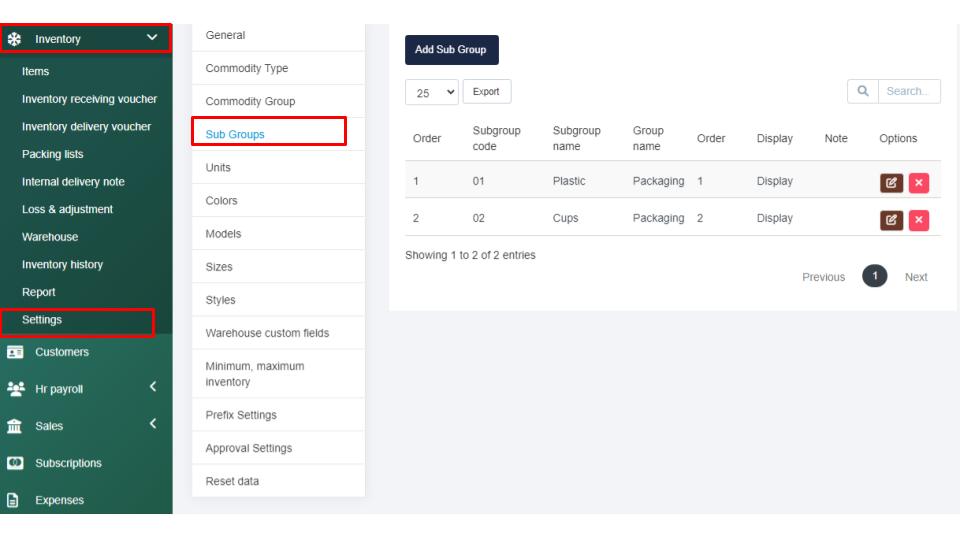Screen dimensions: 960x540
Task: Click the Customers sidebar icon
Action: [14, 352]
